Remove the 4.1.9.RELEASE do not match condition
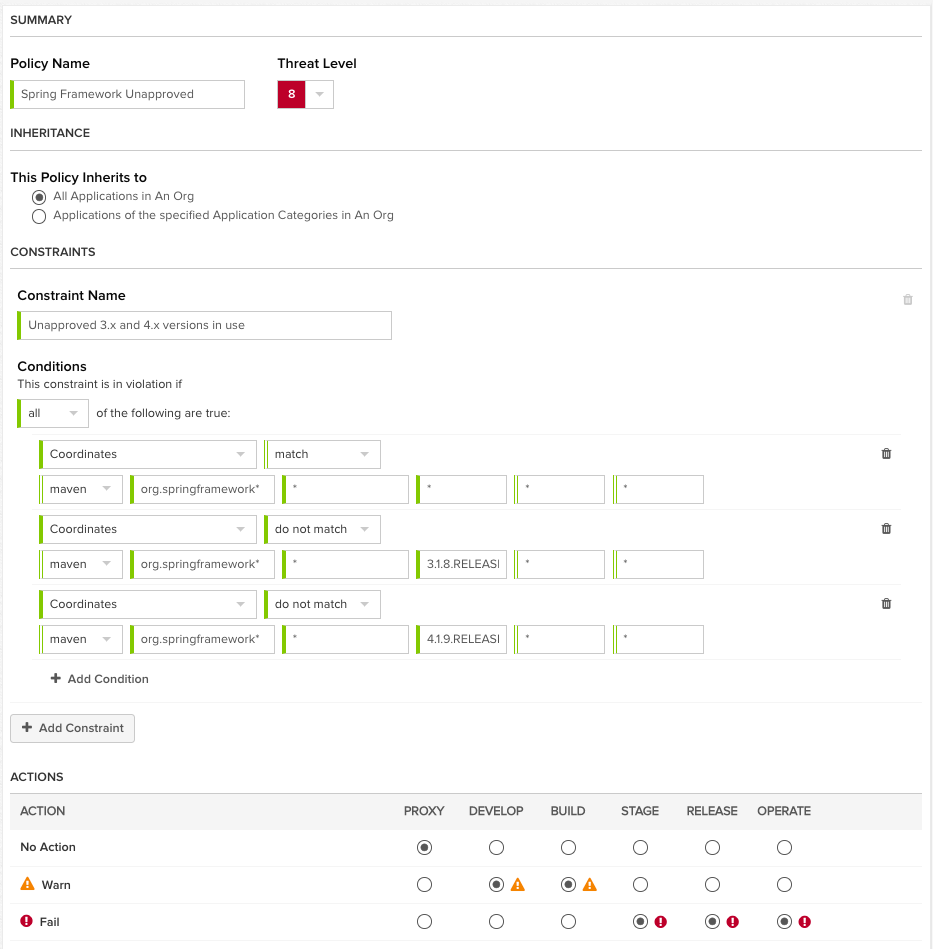 point(885,604)
